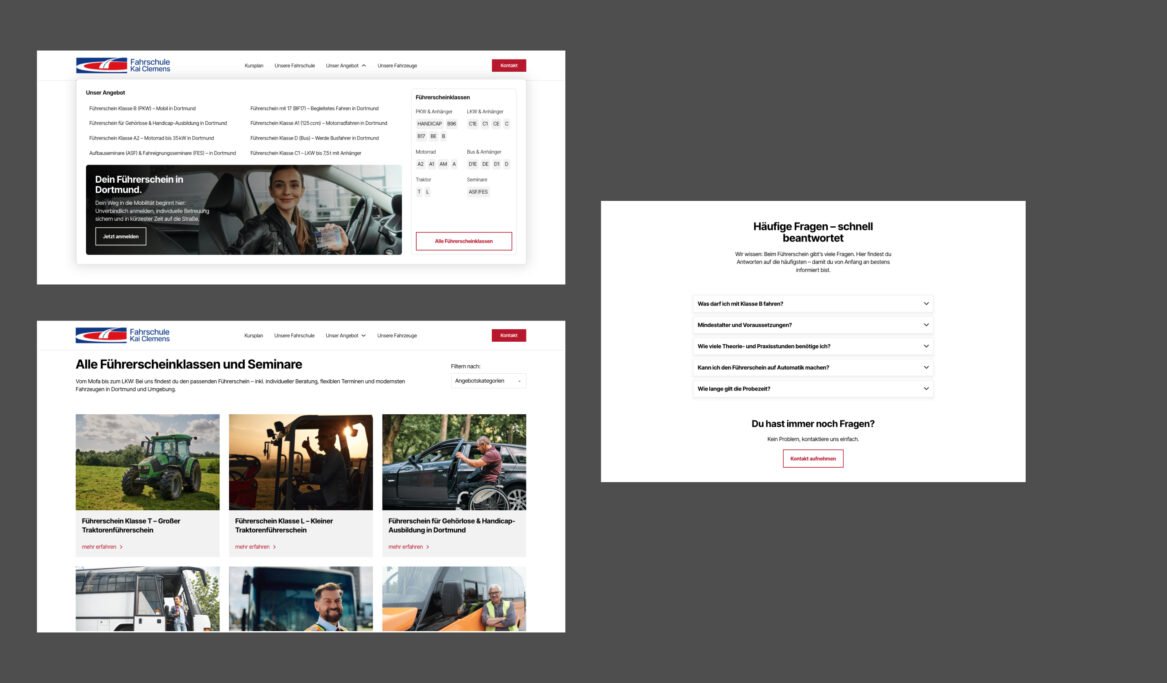Click the 'Jetzt anmelden' button on the banner
This screenshot has width=1167, height=683.
pos(120,237)
